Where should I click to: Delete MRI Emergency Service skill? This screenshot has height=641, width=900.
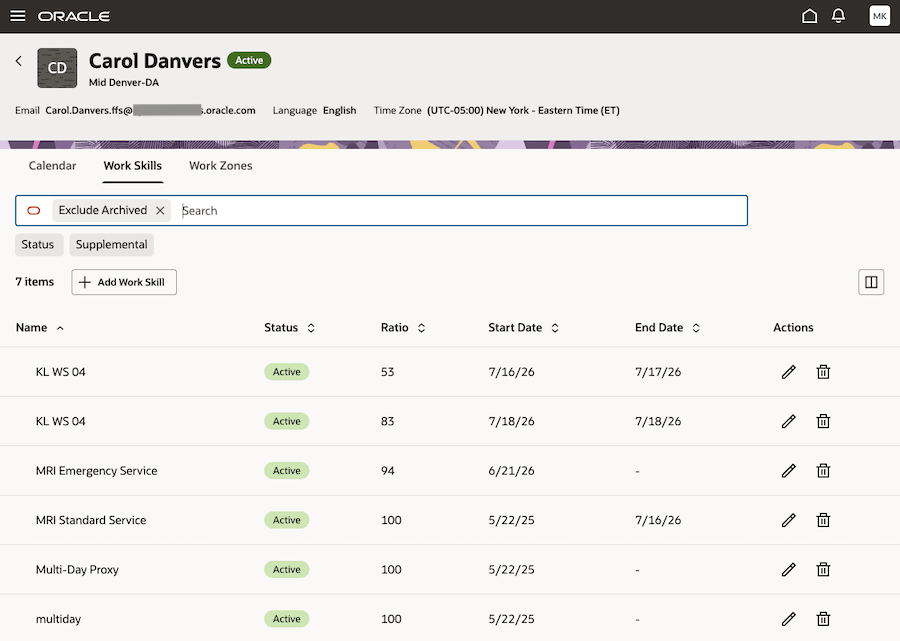tap(823, 471)
